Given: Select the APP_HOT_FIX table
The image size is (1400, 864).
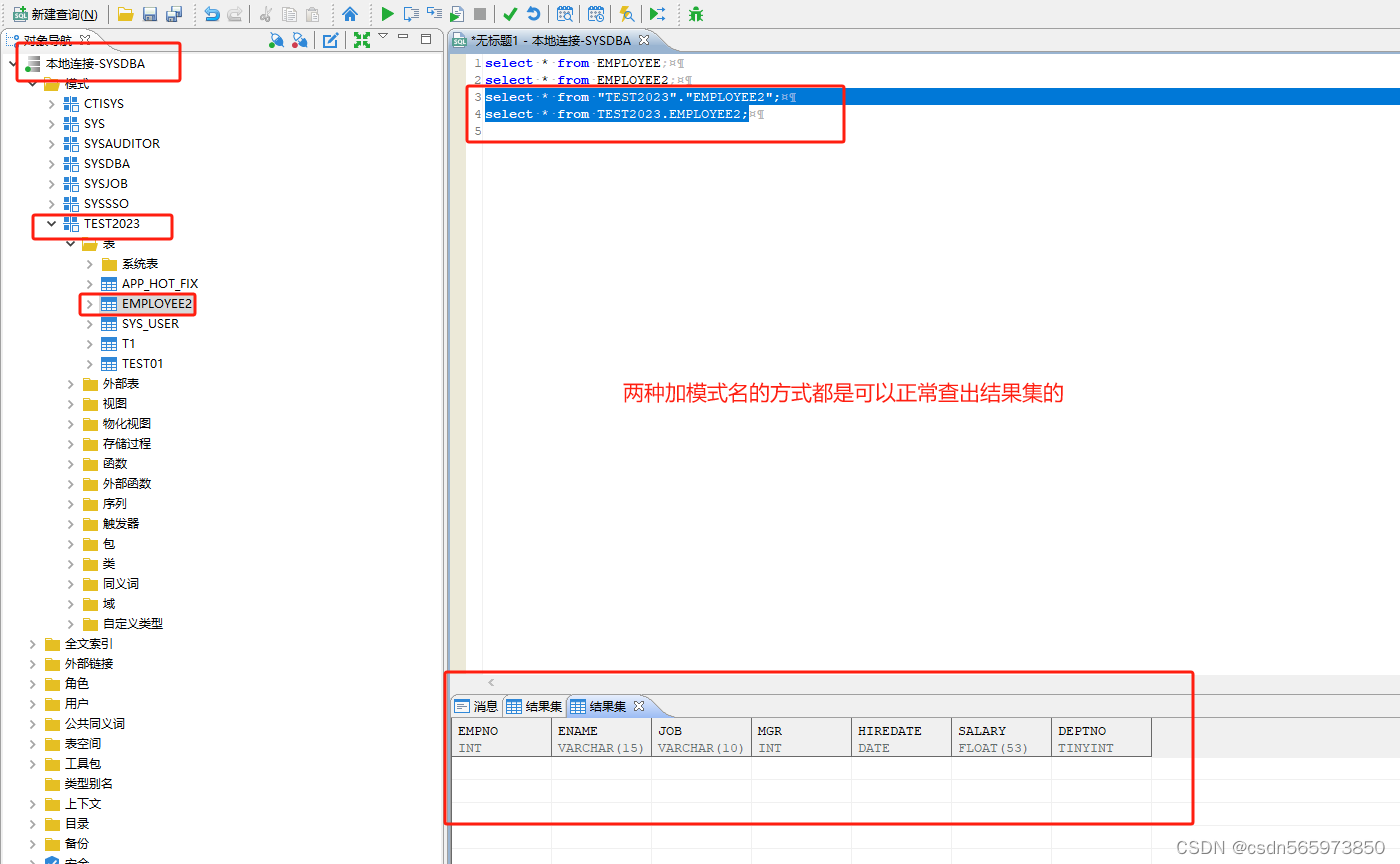Looking at the screenshot, I should (x=160, y=284).
